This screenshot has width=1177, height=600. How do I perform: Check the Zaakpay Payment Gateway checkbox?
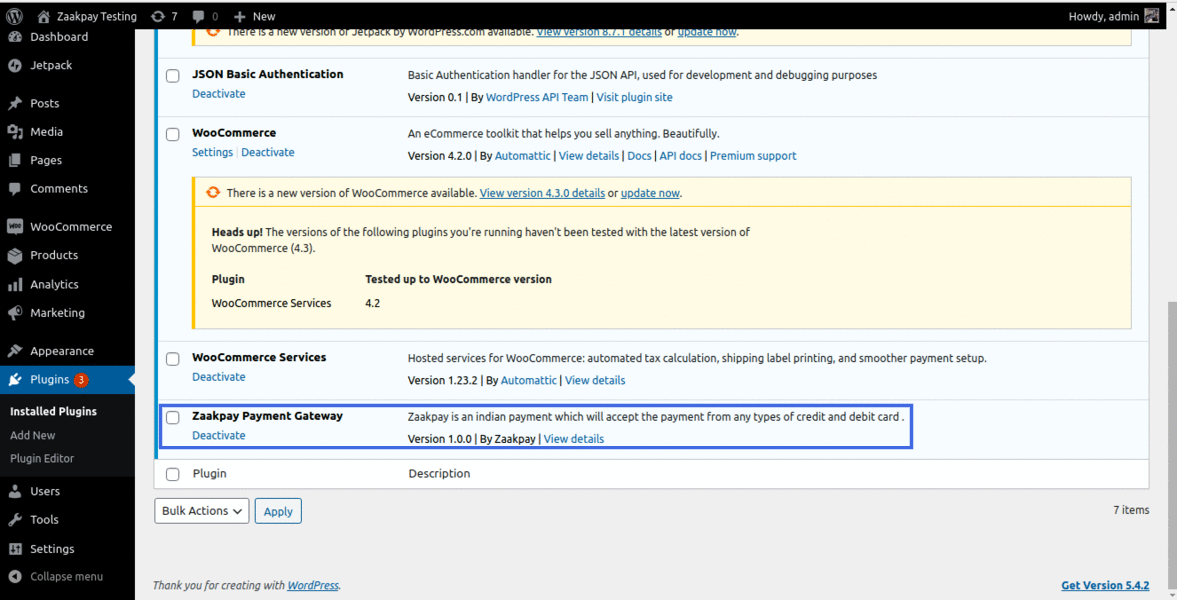click(173, 418)
